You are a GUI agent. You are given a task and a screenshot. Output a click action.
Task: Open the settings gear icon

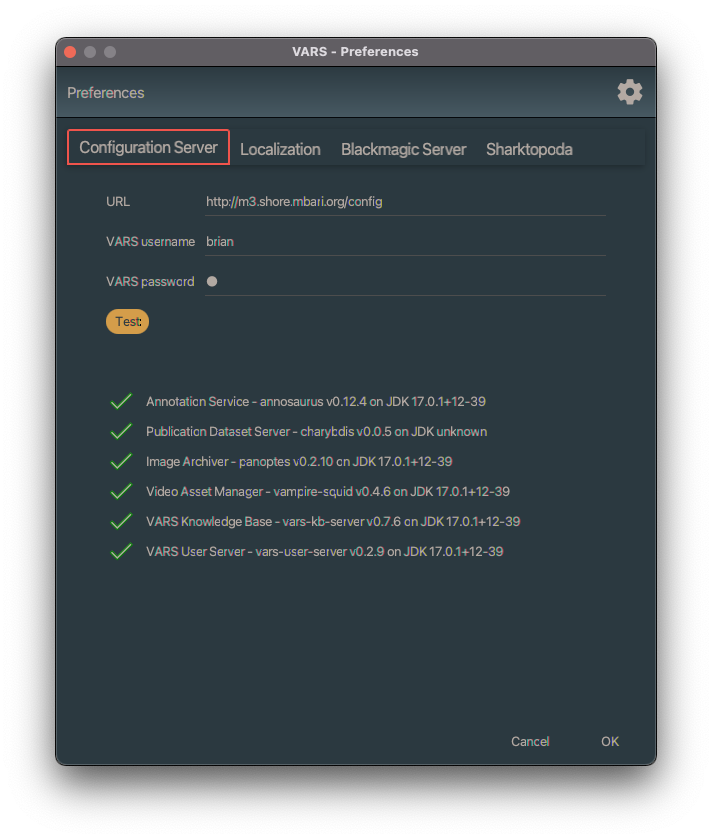click(x=630, y=91)
